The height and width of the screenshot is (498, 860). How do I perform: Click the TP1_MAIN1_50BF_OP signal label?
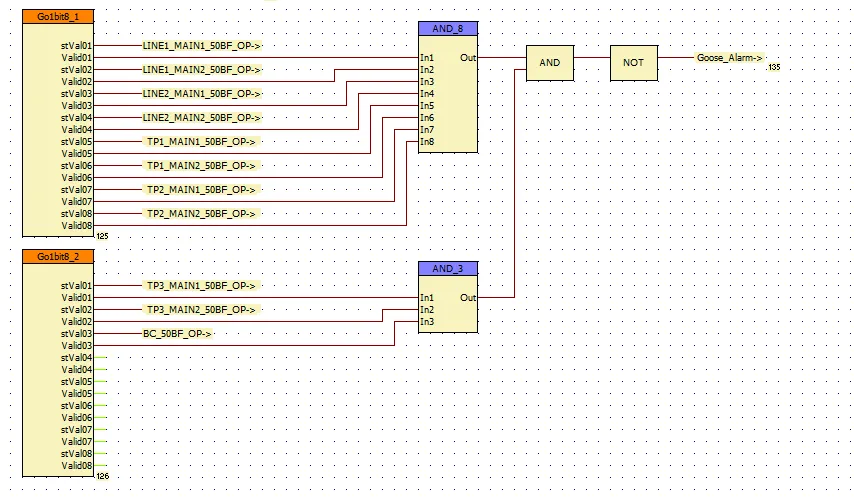click(201, 142)
